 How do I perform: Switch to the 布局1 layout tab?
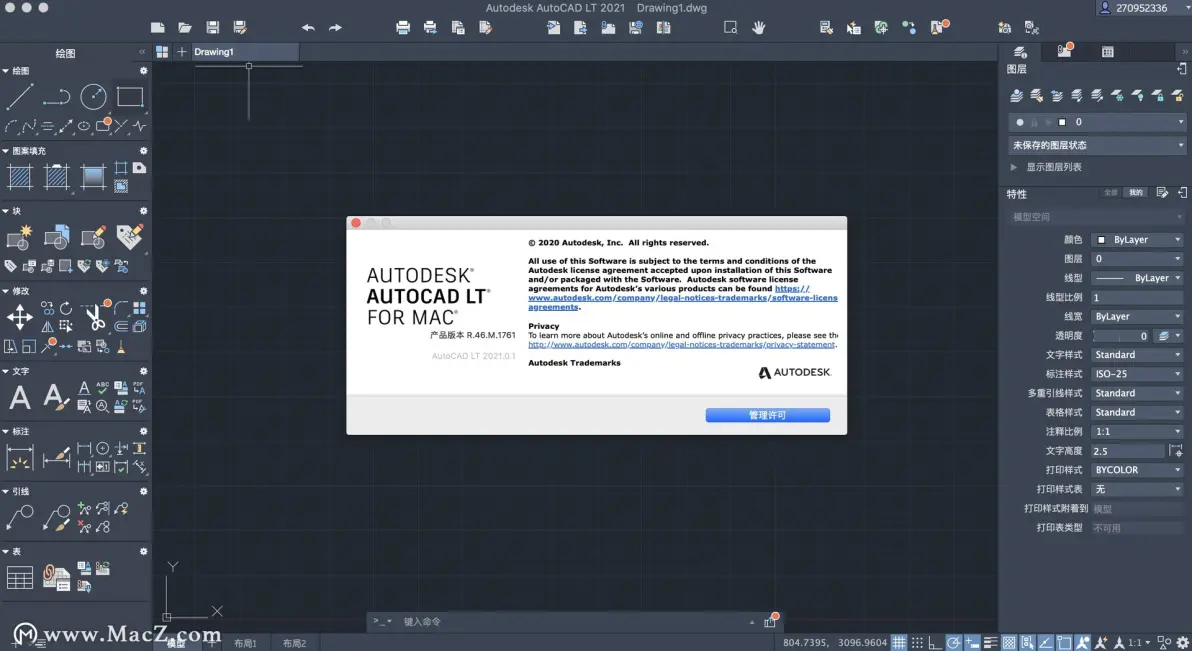tap(245, 643)
